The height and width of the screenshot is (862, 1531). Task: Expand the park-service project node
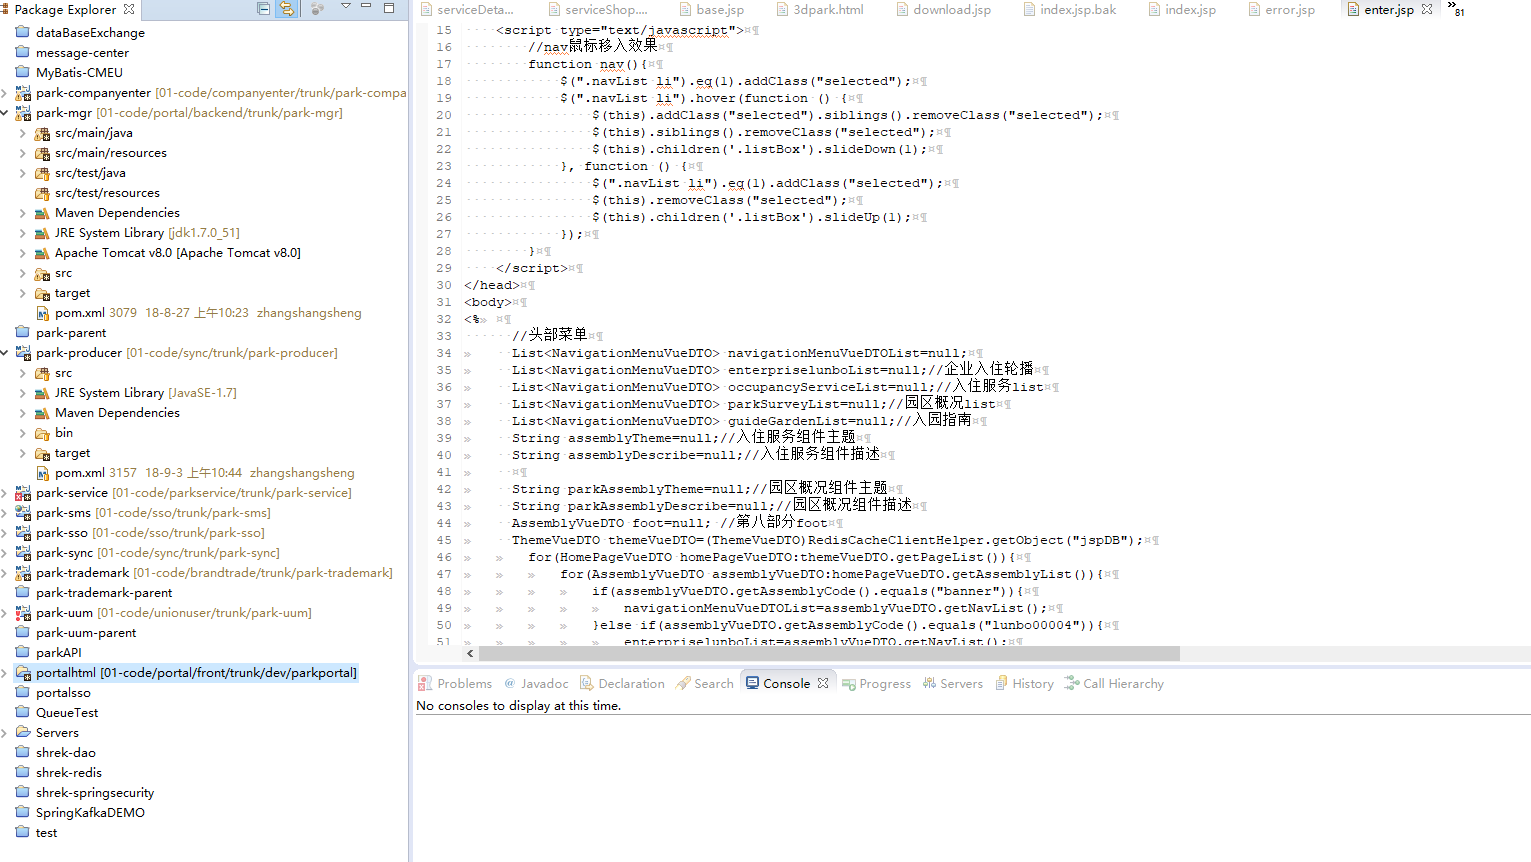[x=5, y=493]
